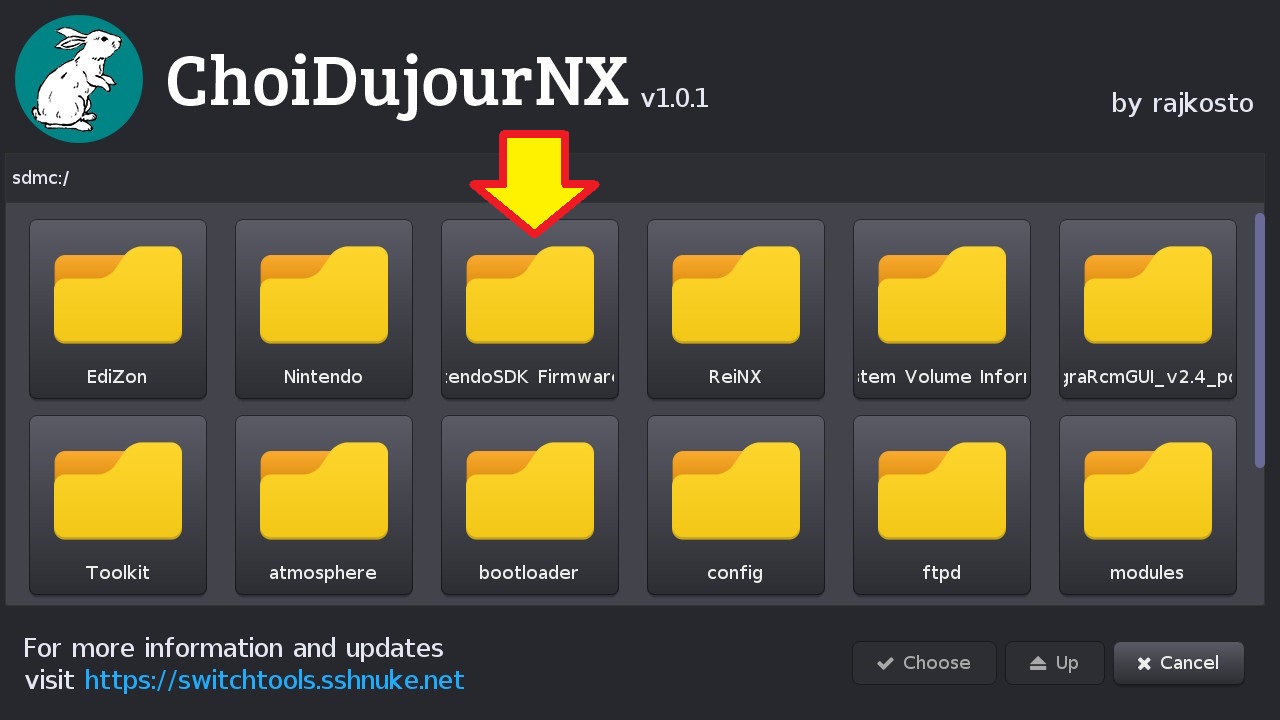
Task: Click the sdmc:/ path bar
Action: point(635,178)
